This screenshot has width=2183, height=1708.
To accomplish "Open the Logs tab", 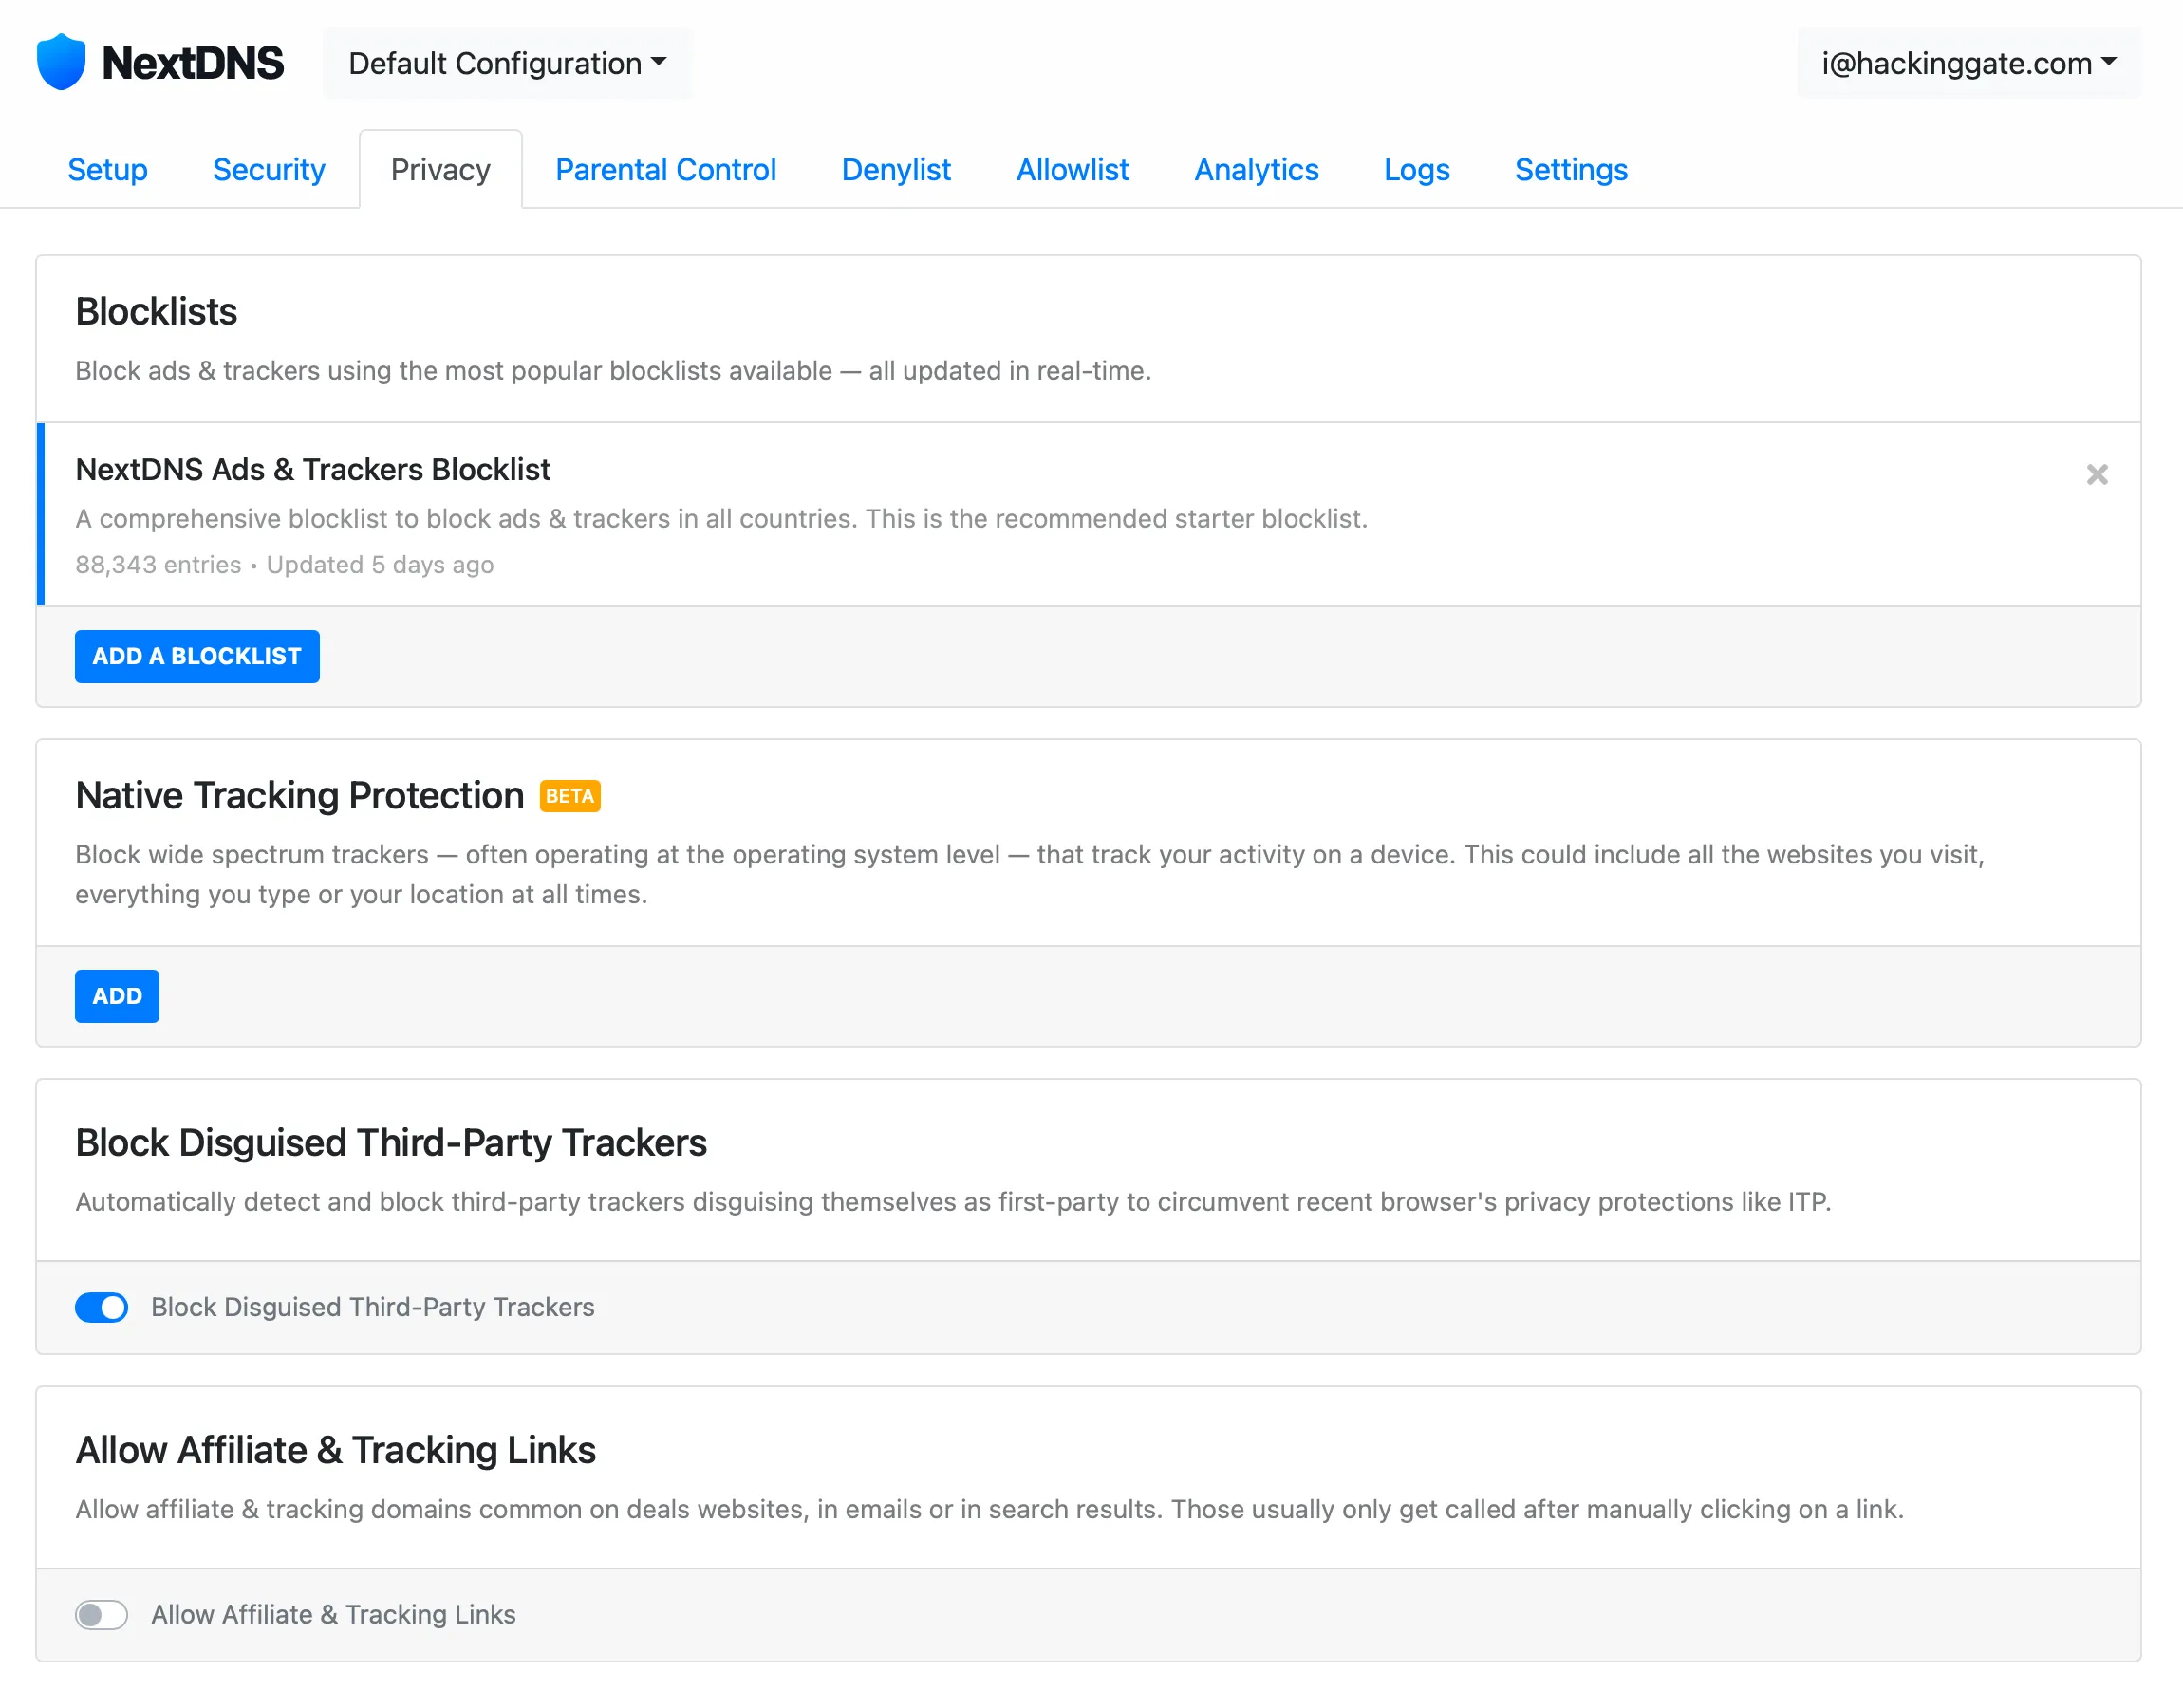I will 1416,170.
